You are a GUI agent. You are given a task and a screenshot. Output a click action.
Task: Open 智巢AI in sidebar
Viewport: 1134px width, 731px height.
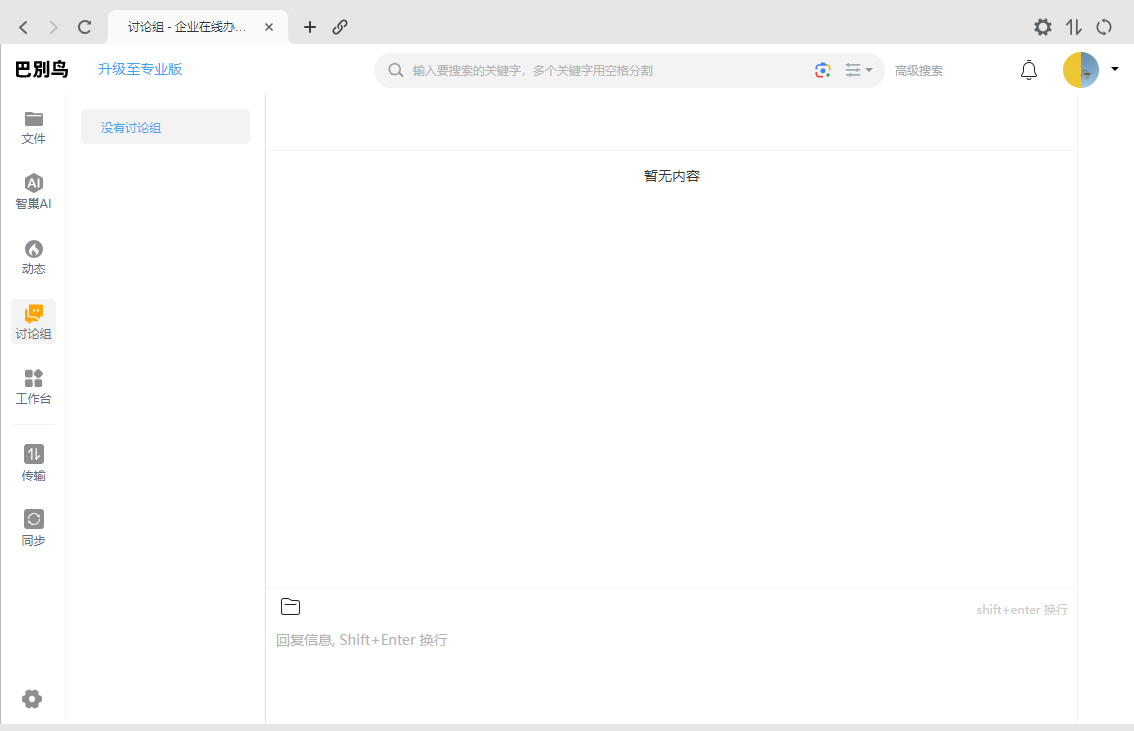point(33,192)
